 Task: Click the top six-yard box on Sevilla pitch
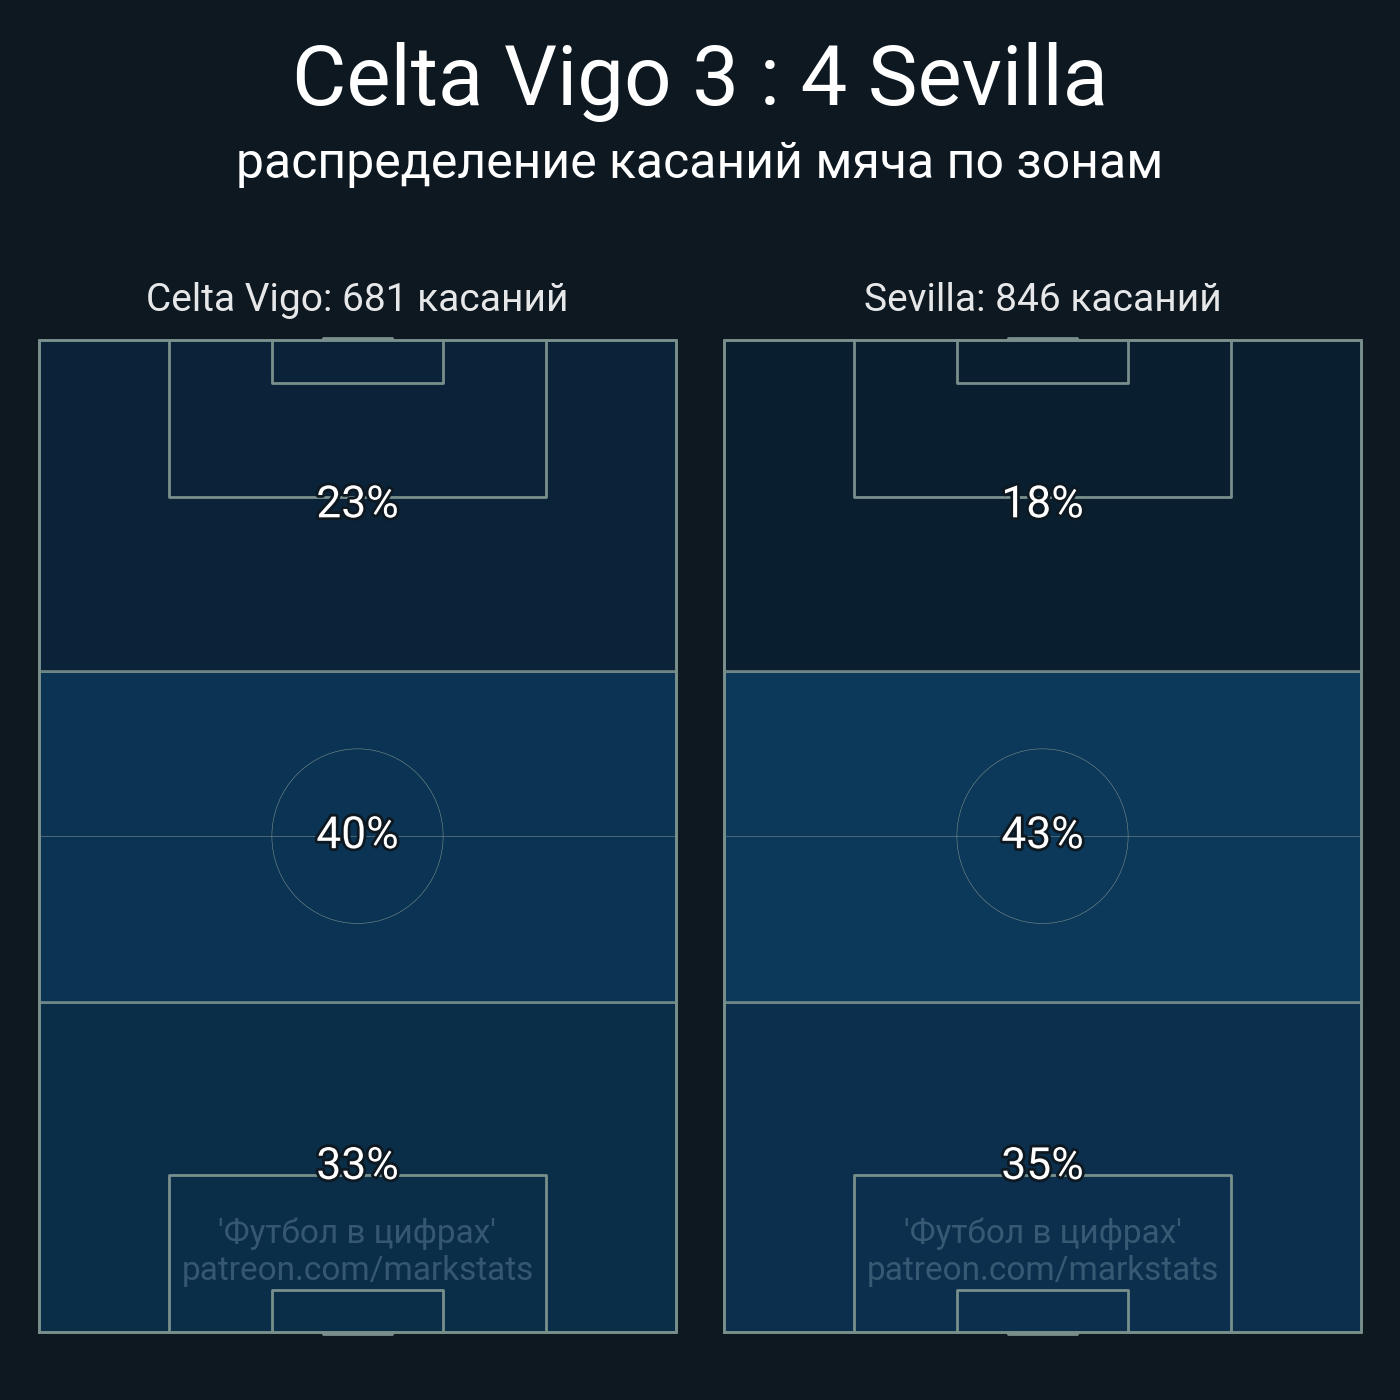(1042, 362)
